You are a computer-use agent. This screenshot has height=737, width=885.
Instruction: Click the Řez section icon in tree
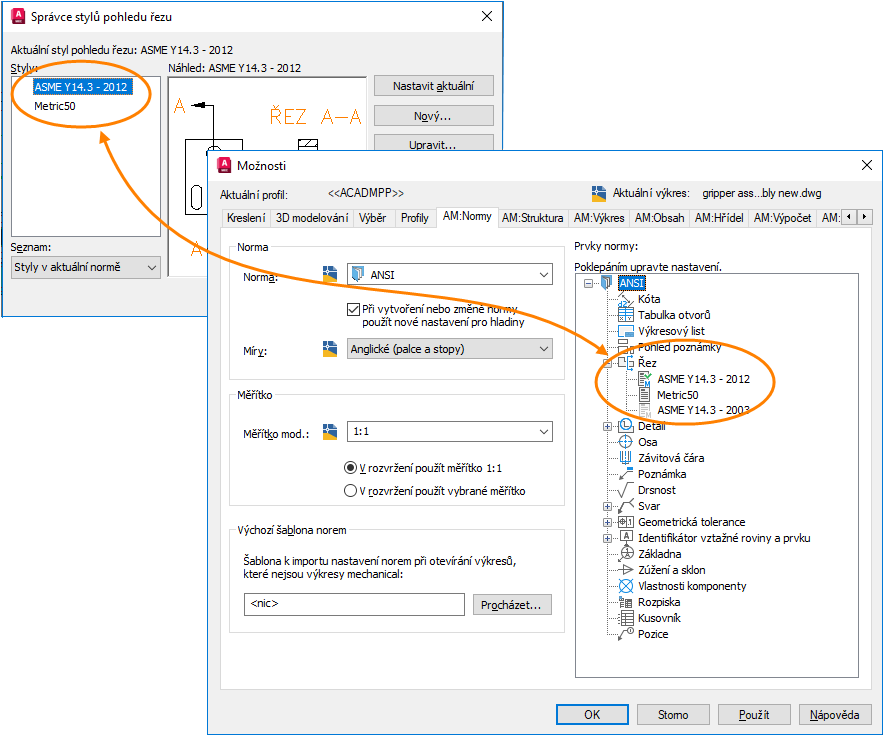coord(625,363)
